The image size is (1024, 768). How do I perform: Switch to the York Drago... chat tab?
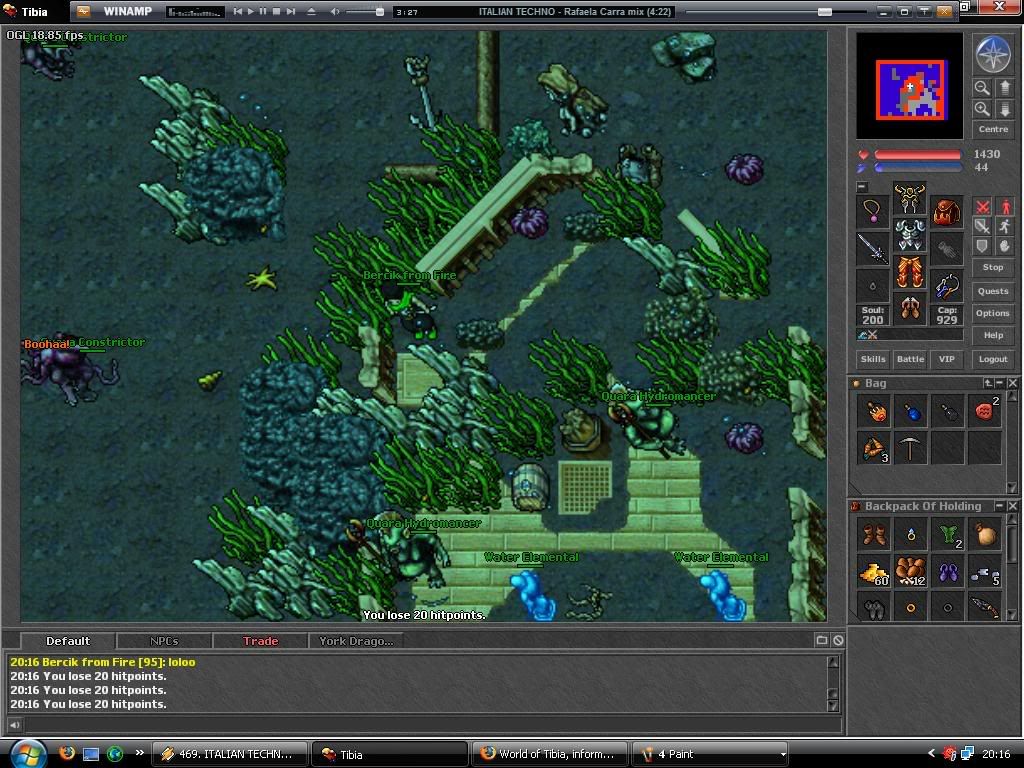356,641
